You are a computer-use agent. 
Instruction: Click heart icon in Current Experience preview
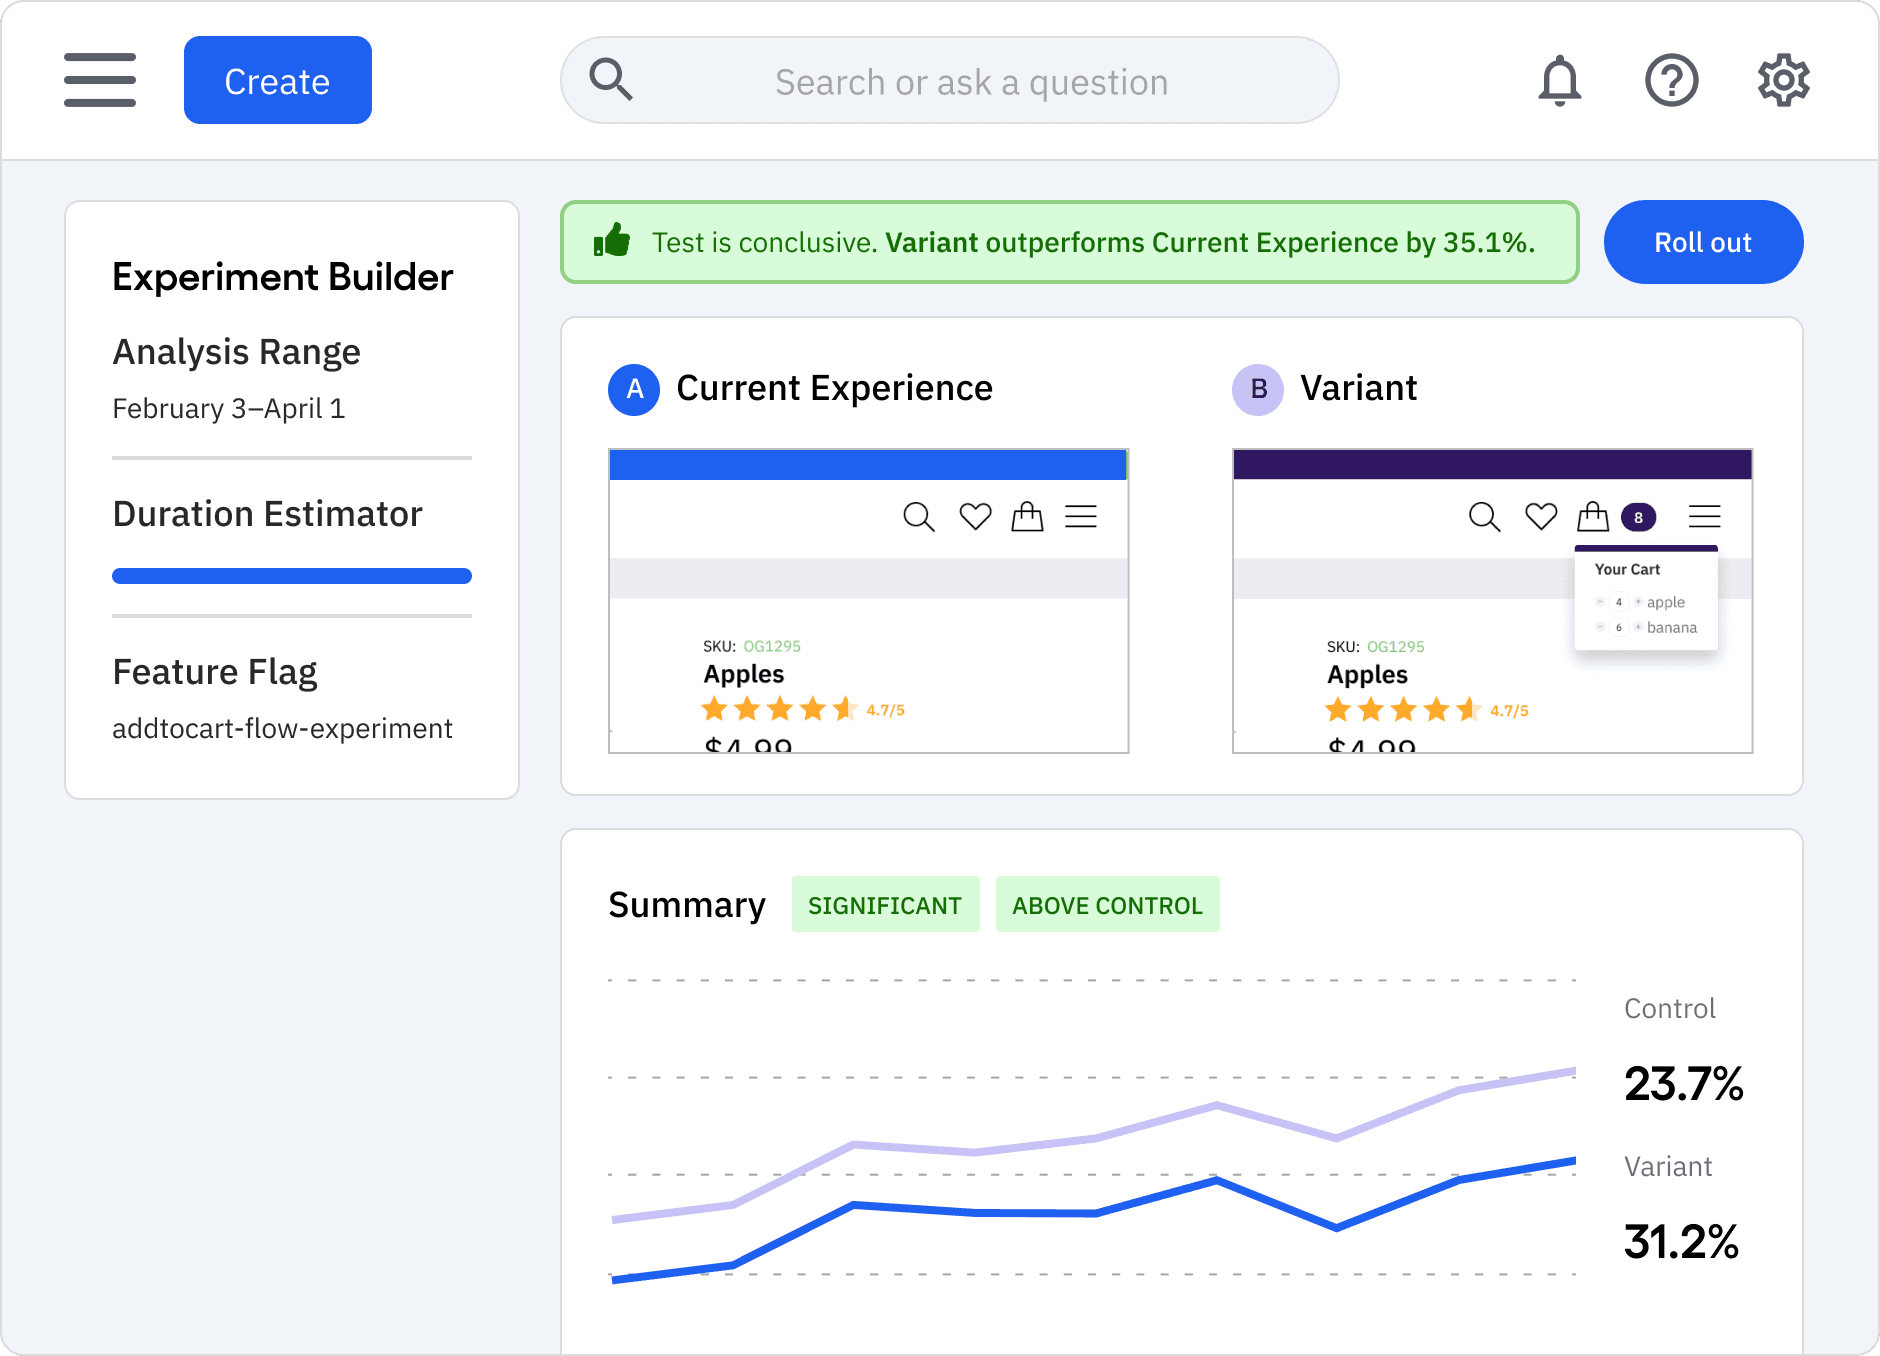click(x=975, y=517)
